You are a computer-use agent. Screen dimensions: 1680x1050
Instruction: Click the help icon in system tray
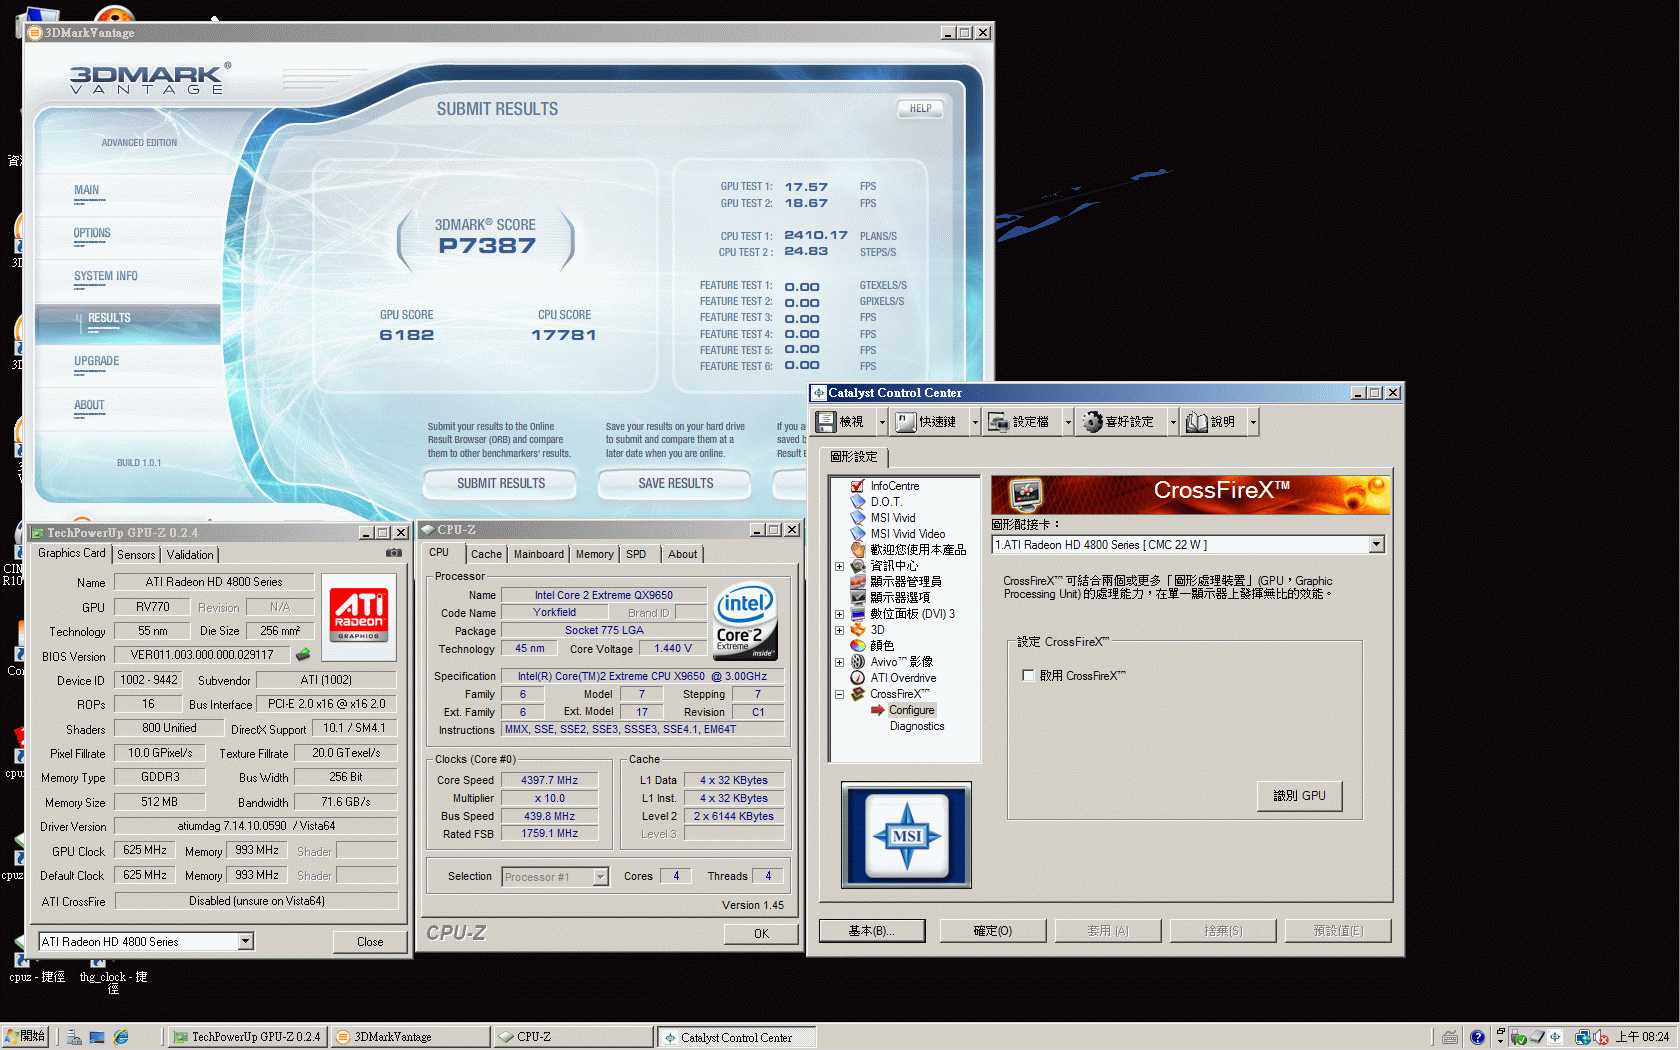1477,1037
